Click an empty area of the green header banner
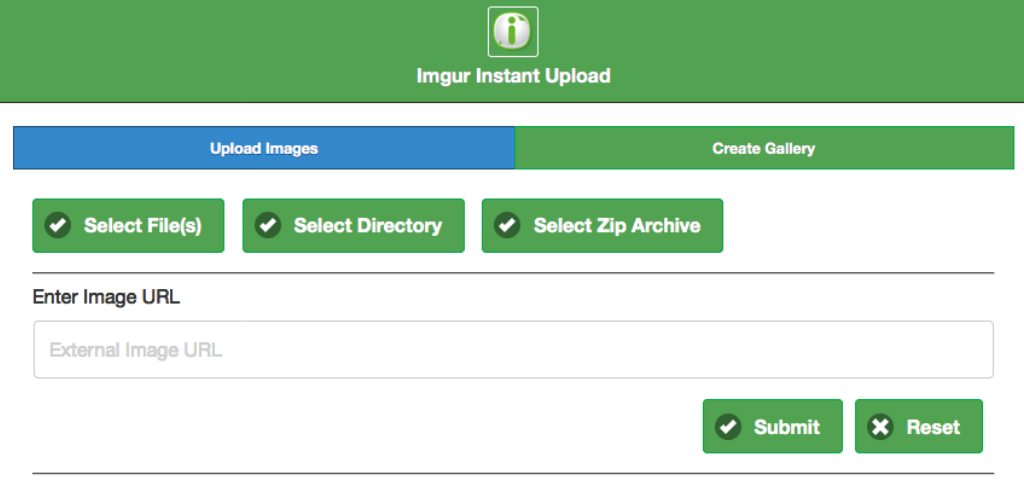Image resolution: width=1024 pixels, height=500 pixels. click(x=200, y=50)
